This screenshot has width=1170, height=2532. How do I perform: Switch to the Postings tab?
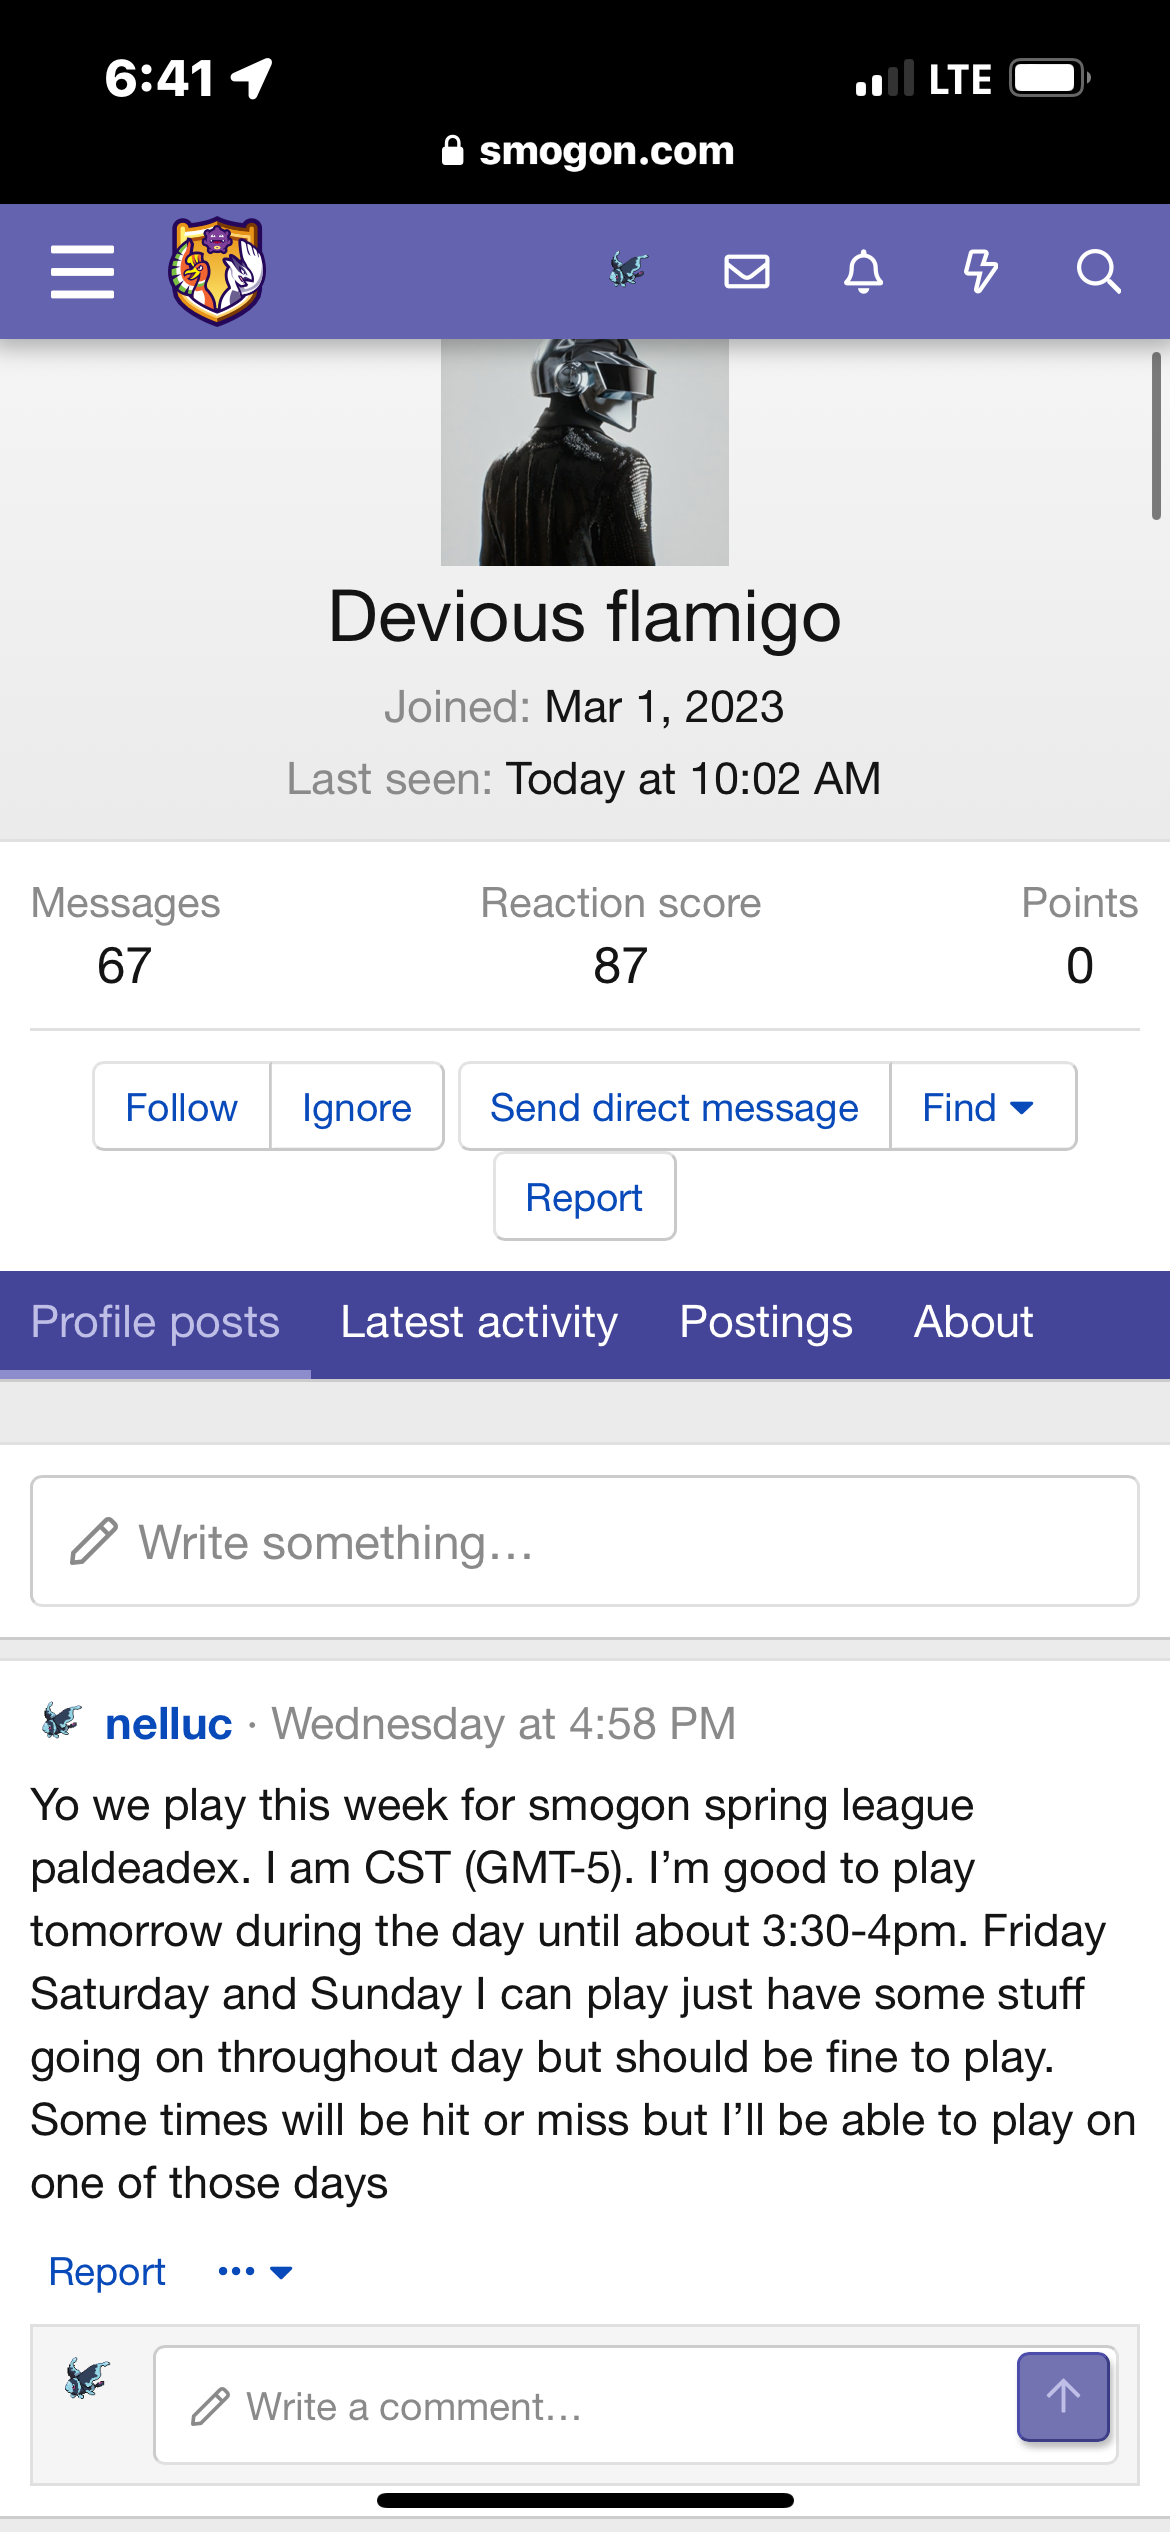click(x=766, y=1322)
